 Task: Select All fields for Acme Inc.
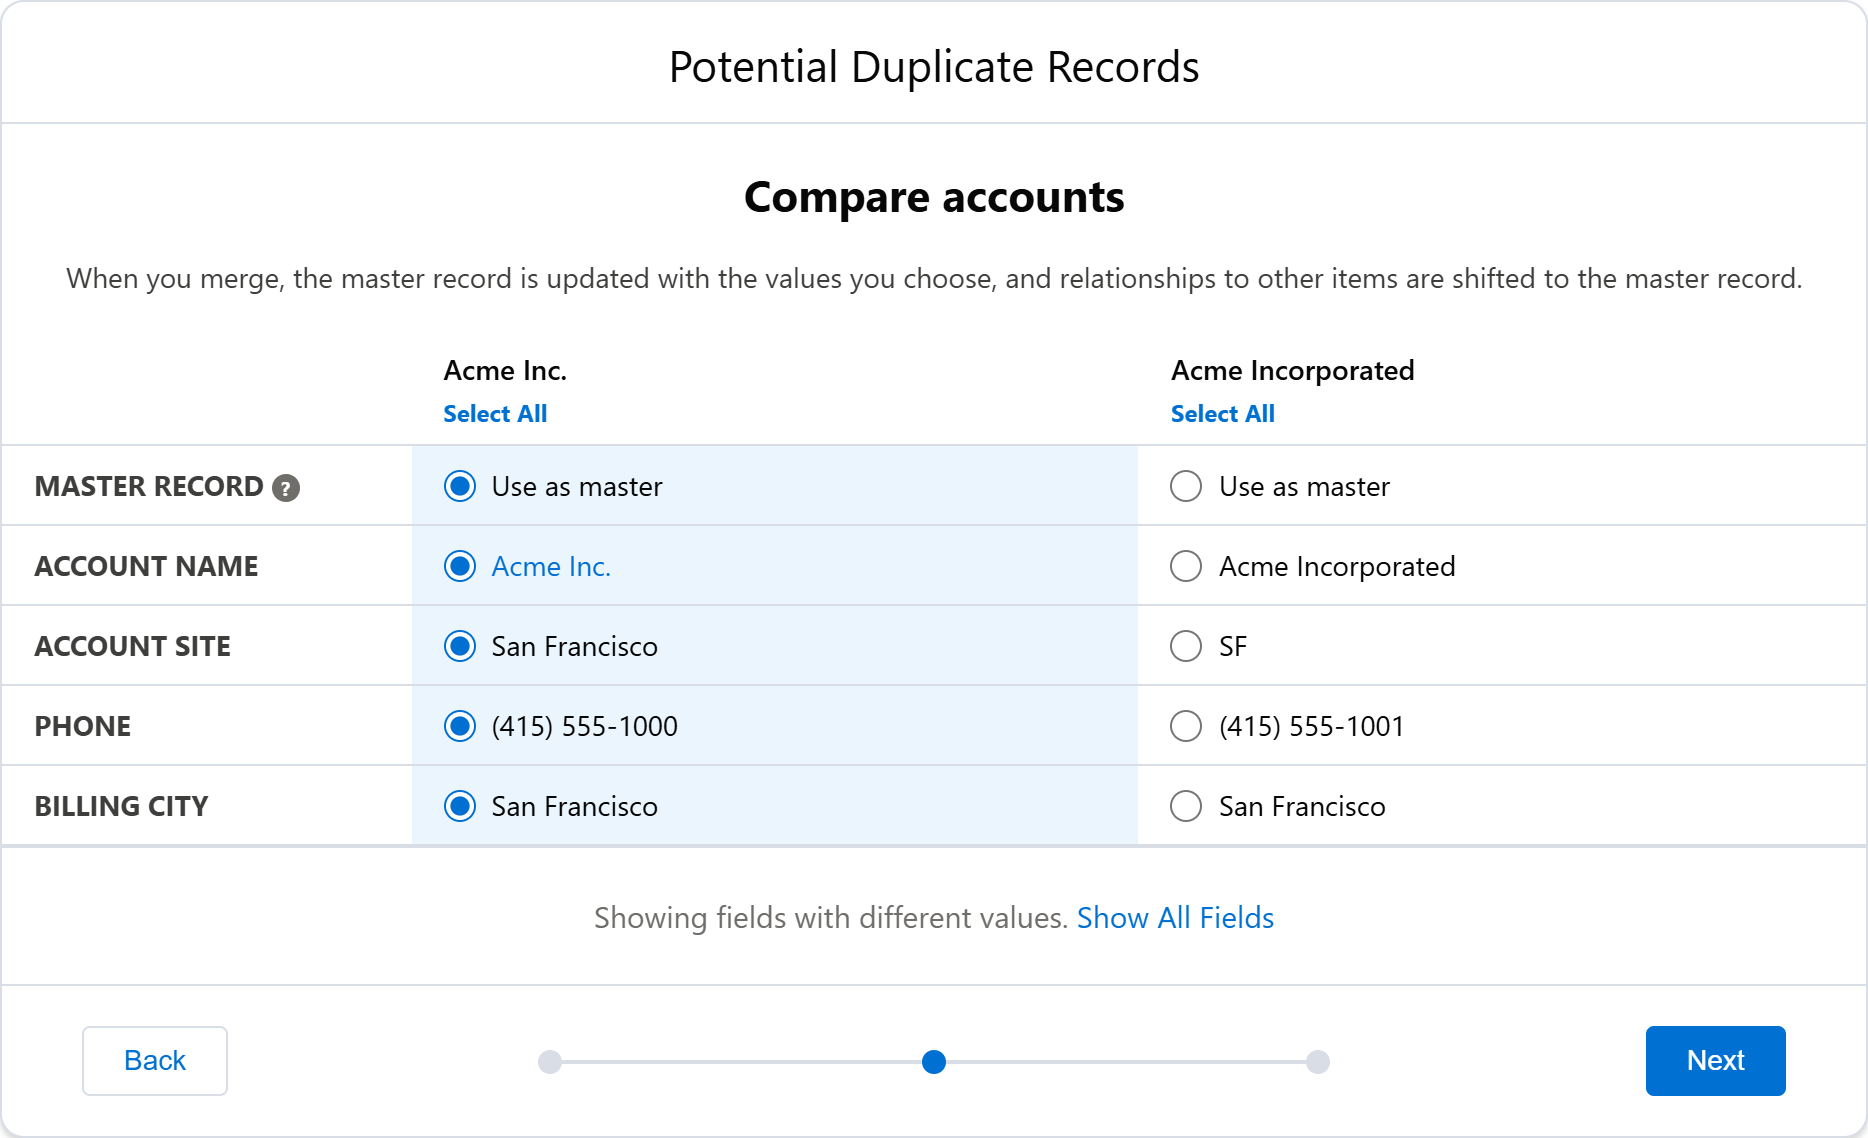click(495, 413)
